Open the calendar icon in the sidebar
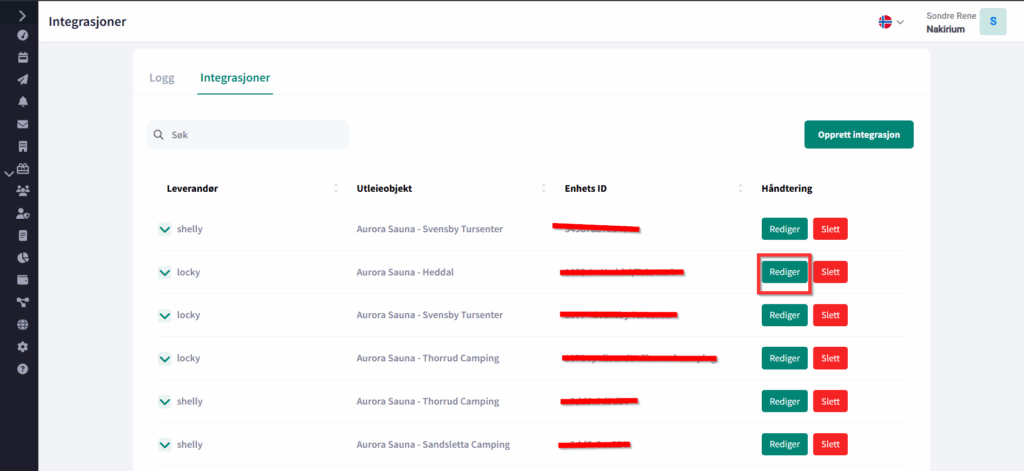Screen dimensions: 1024x471 point(22,57)
